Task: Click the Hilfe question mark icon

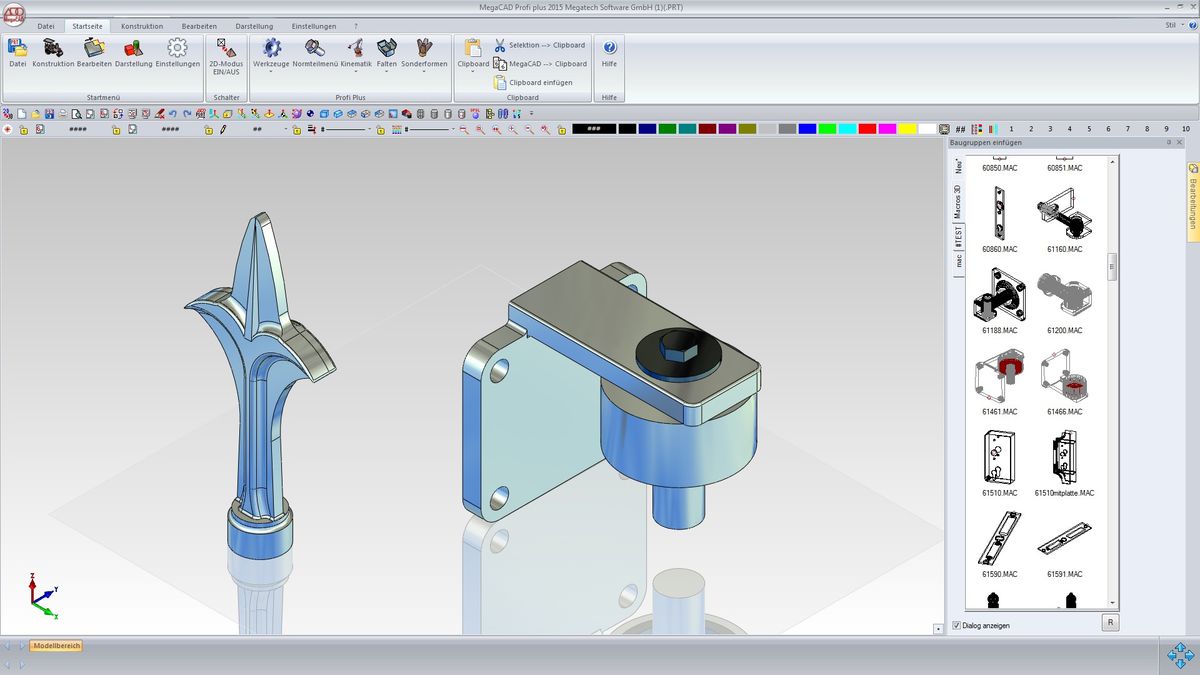Action: click(x=609, y=49)
